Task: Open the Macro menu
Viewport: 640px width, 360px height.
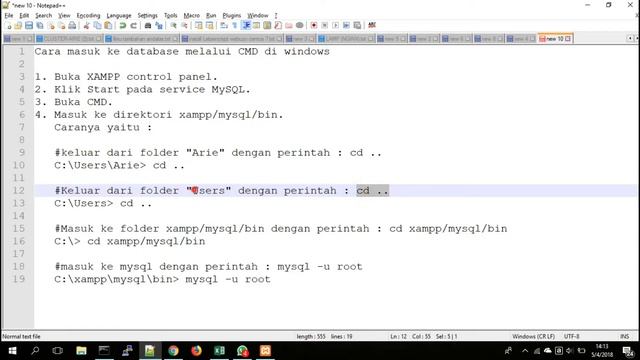Action: coord(191,16)
